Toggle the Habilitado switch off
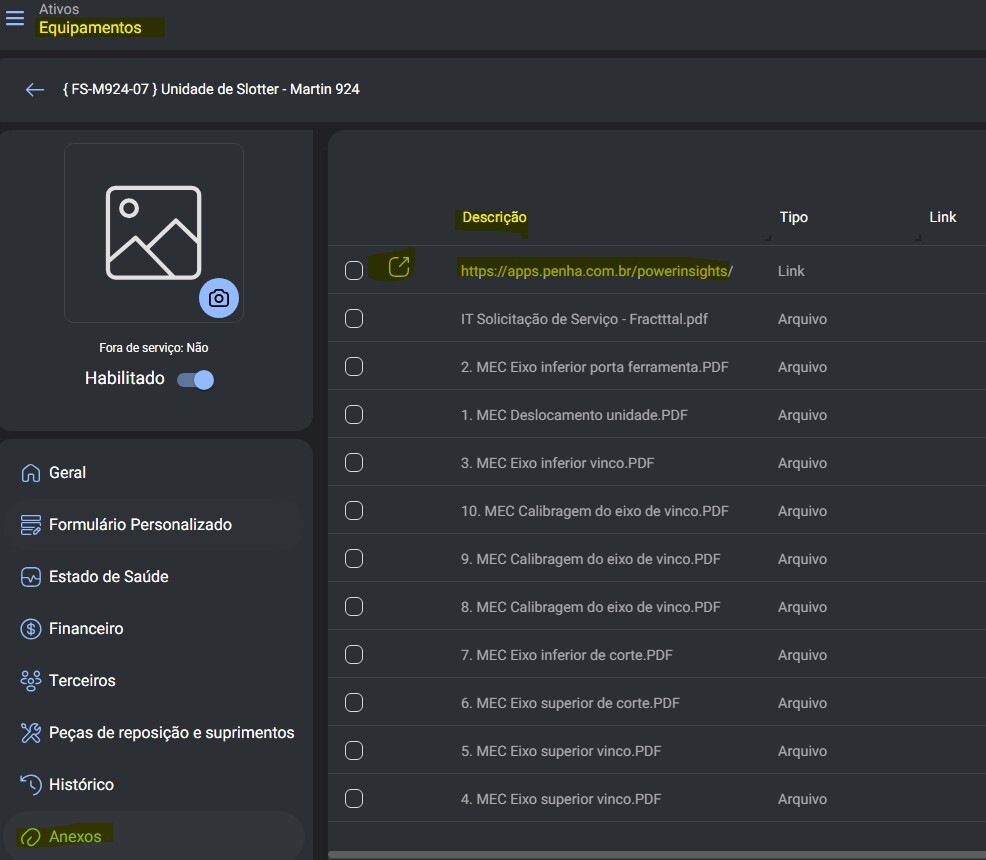Screen dimensions: 986x860 [x=196, y=380]
